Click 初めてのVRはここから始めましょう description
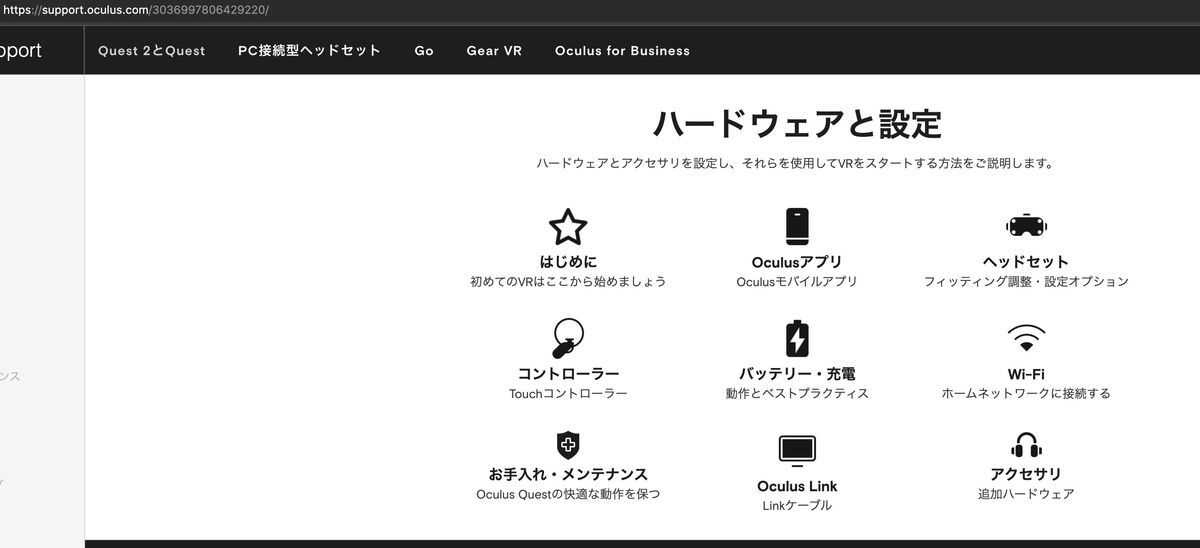The image size is (1200, 548). pos(568,282)
